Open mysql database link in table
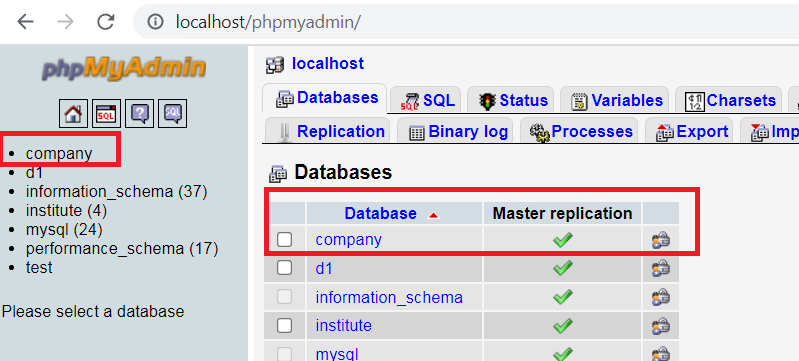This screenshot has height=361, width=799. [337, 353]
